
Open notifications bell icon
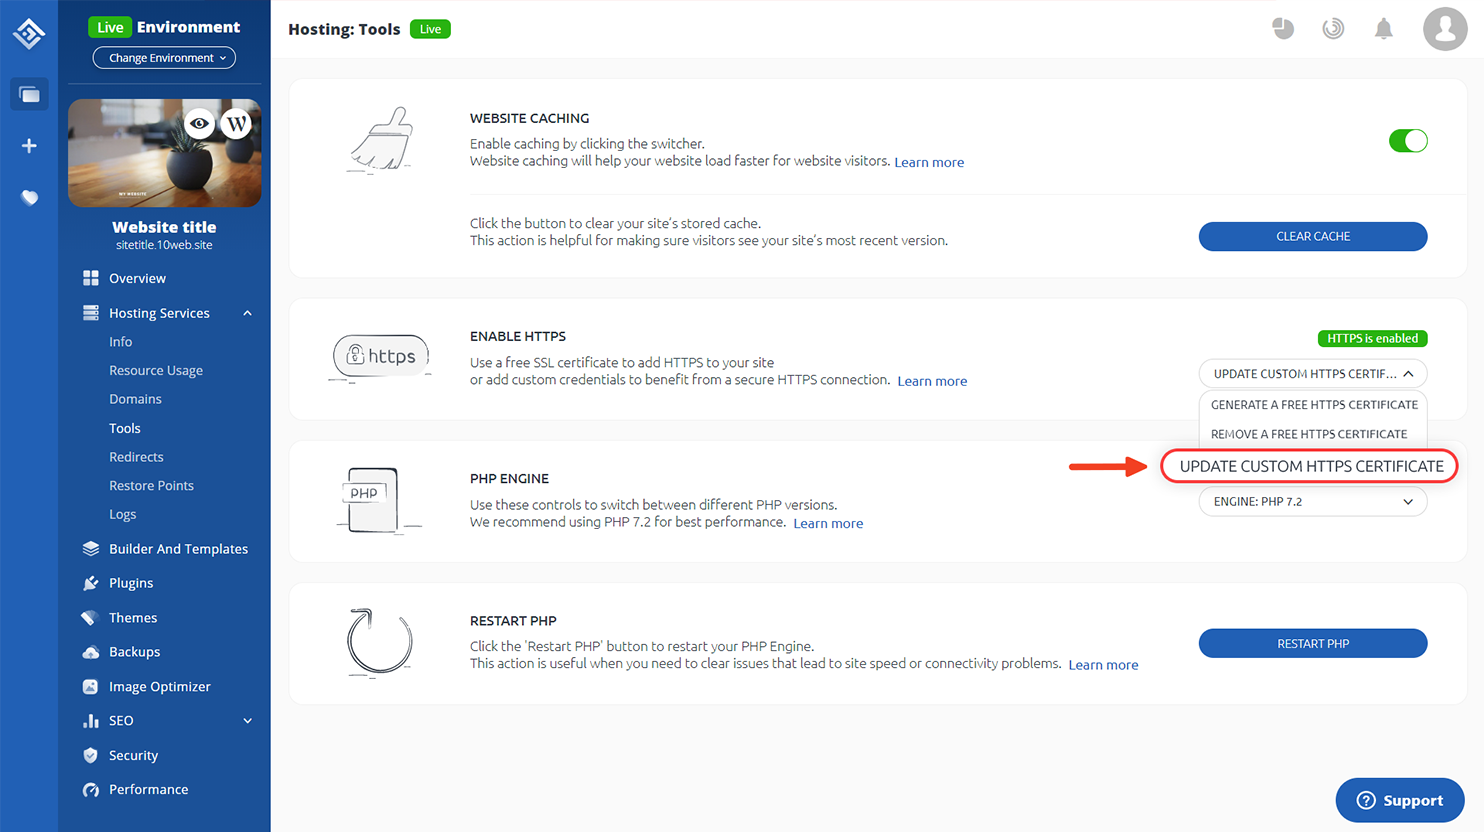[1384, 29]
